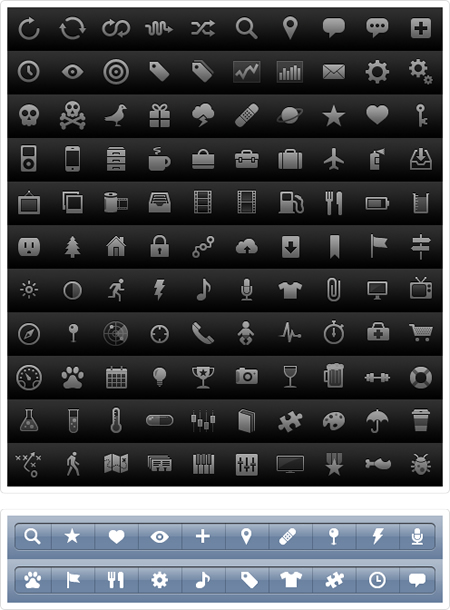450x610 pixels.
Task: Click the gas pump icon
Action: 291,202
